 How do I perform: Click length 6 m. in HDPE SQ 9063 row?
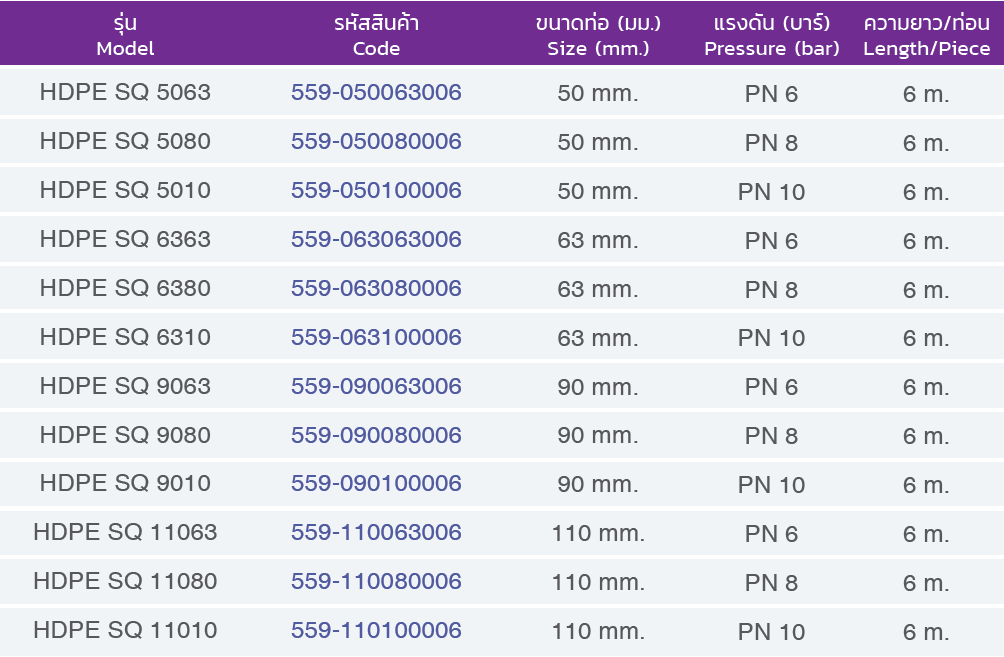coord(927,387)
